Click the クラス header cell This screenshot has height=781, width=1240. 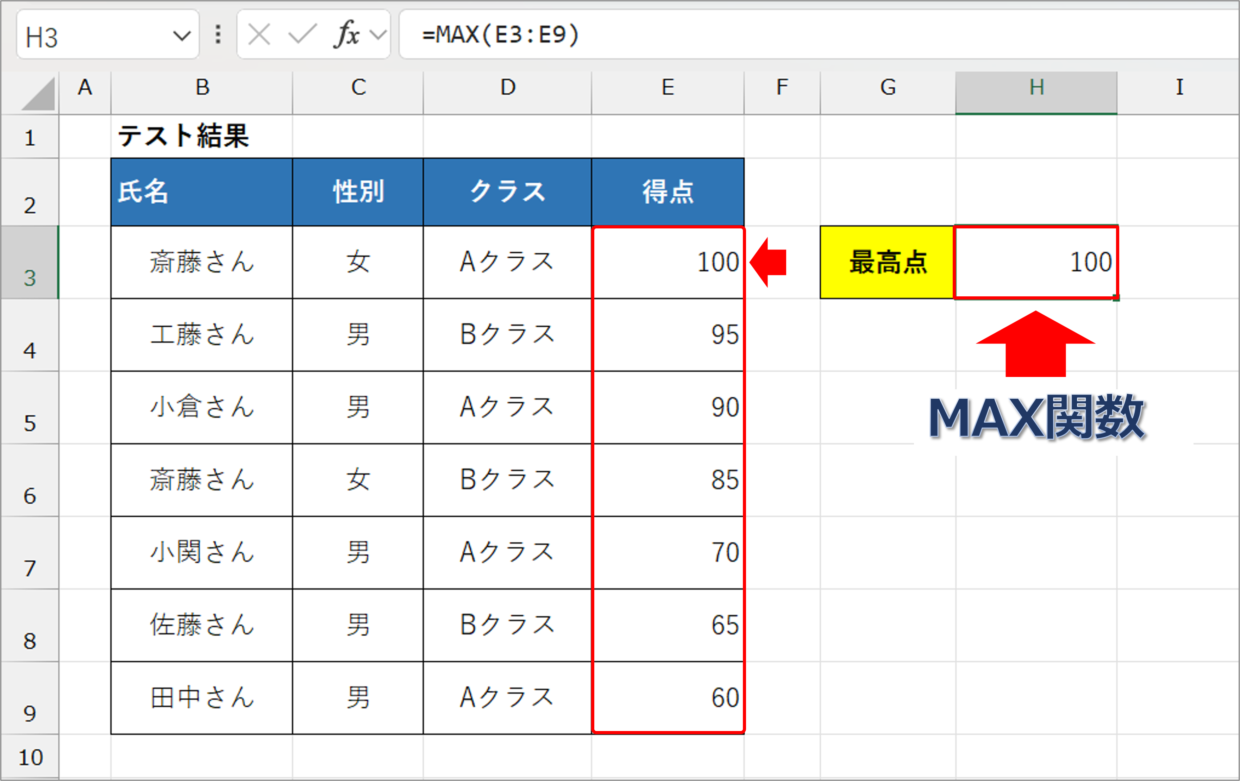[x=508, y=192]
